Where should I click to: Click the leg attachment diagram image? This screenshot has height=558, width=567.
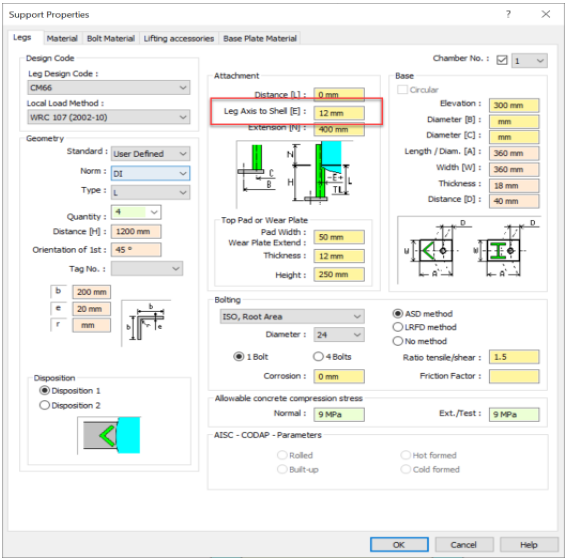pyautogui.click(x=294, y=174)
